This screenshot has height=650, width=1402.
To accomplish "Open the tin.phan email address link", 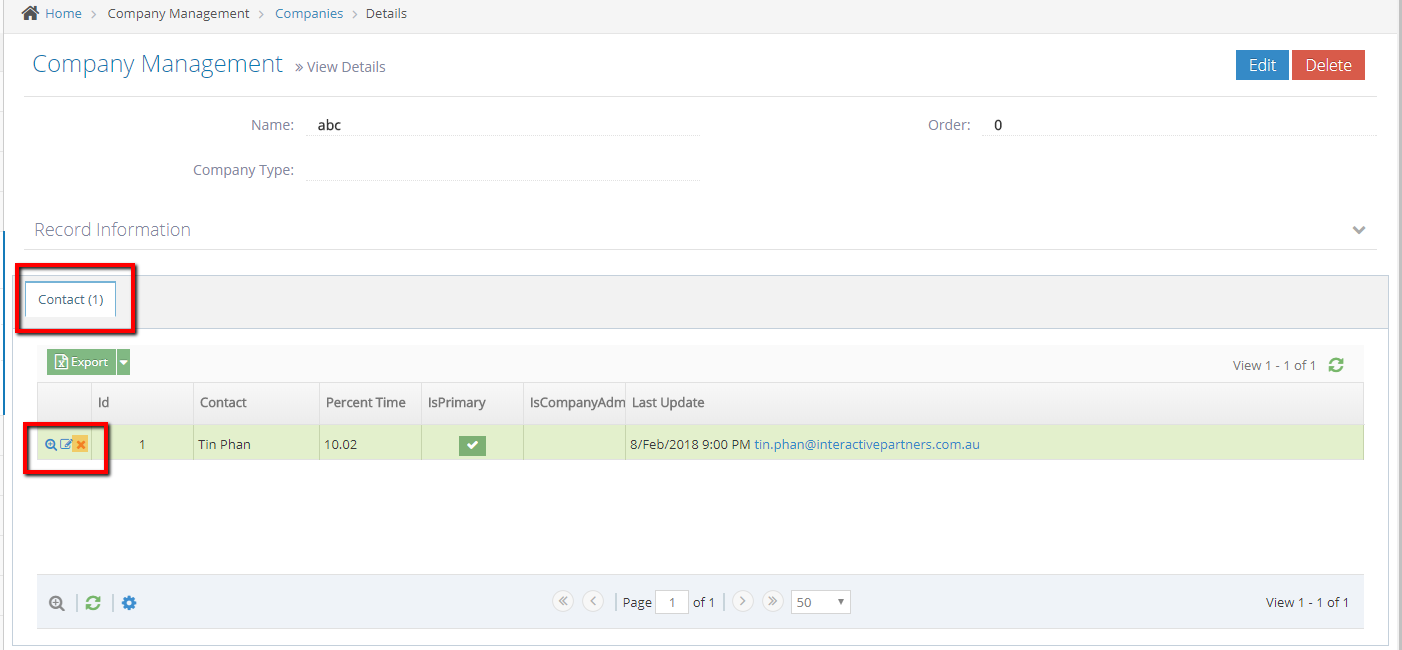I will (x=867, y=444).
